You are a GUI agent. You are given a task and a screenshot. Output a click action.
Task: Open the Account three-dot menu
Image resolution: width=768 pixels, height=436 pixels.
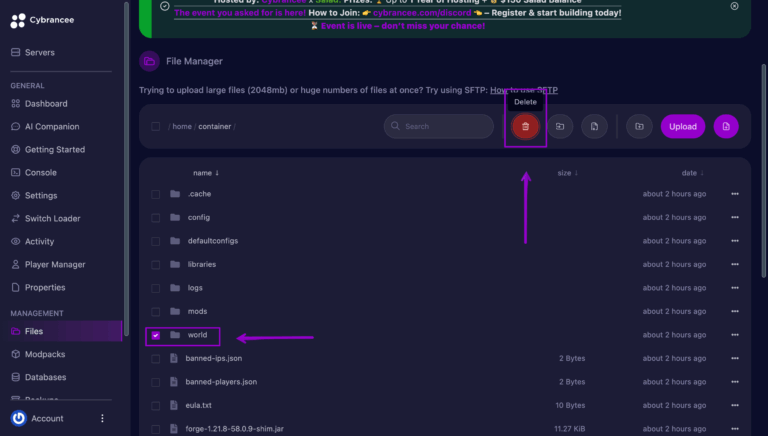pyautogui.click(x=102, y=418)
